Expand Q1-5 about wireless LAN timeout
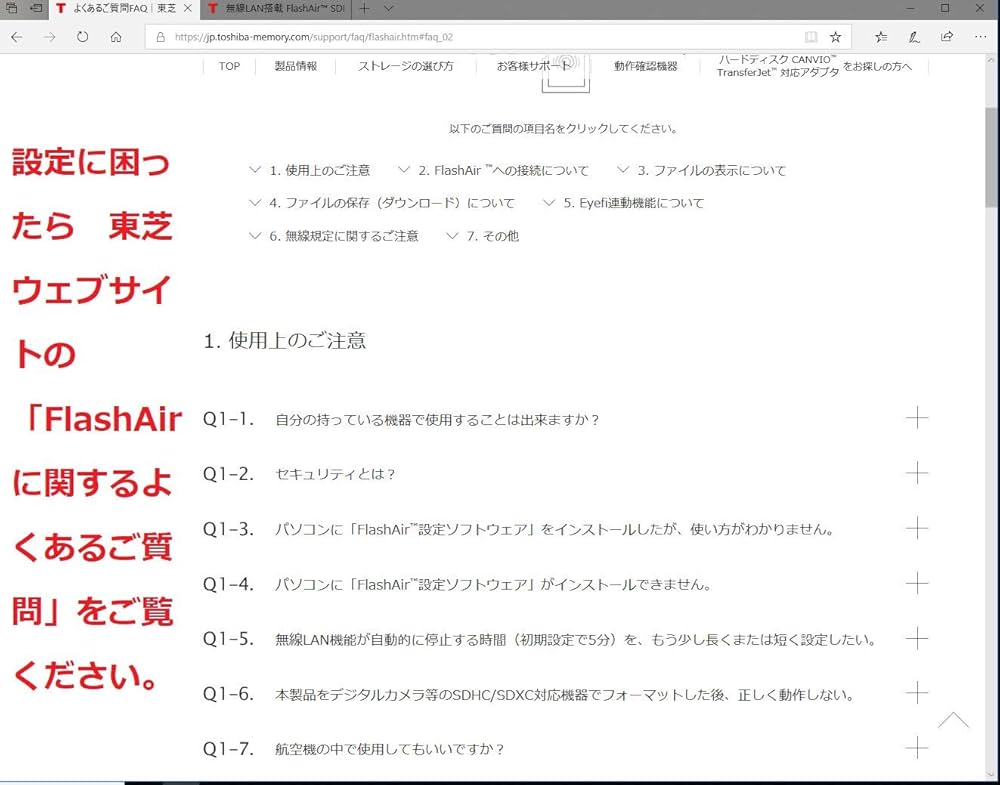This screenshot has width=1000, height=785. pyautogui.click(x=917, y=639)
